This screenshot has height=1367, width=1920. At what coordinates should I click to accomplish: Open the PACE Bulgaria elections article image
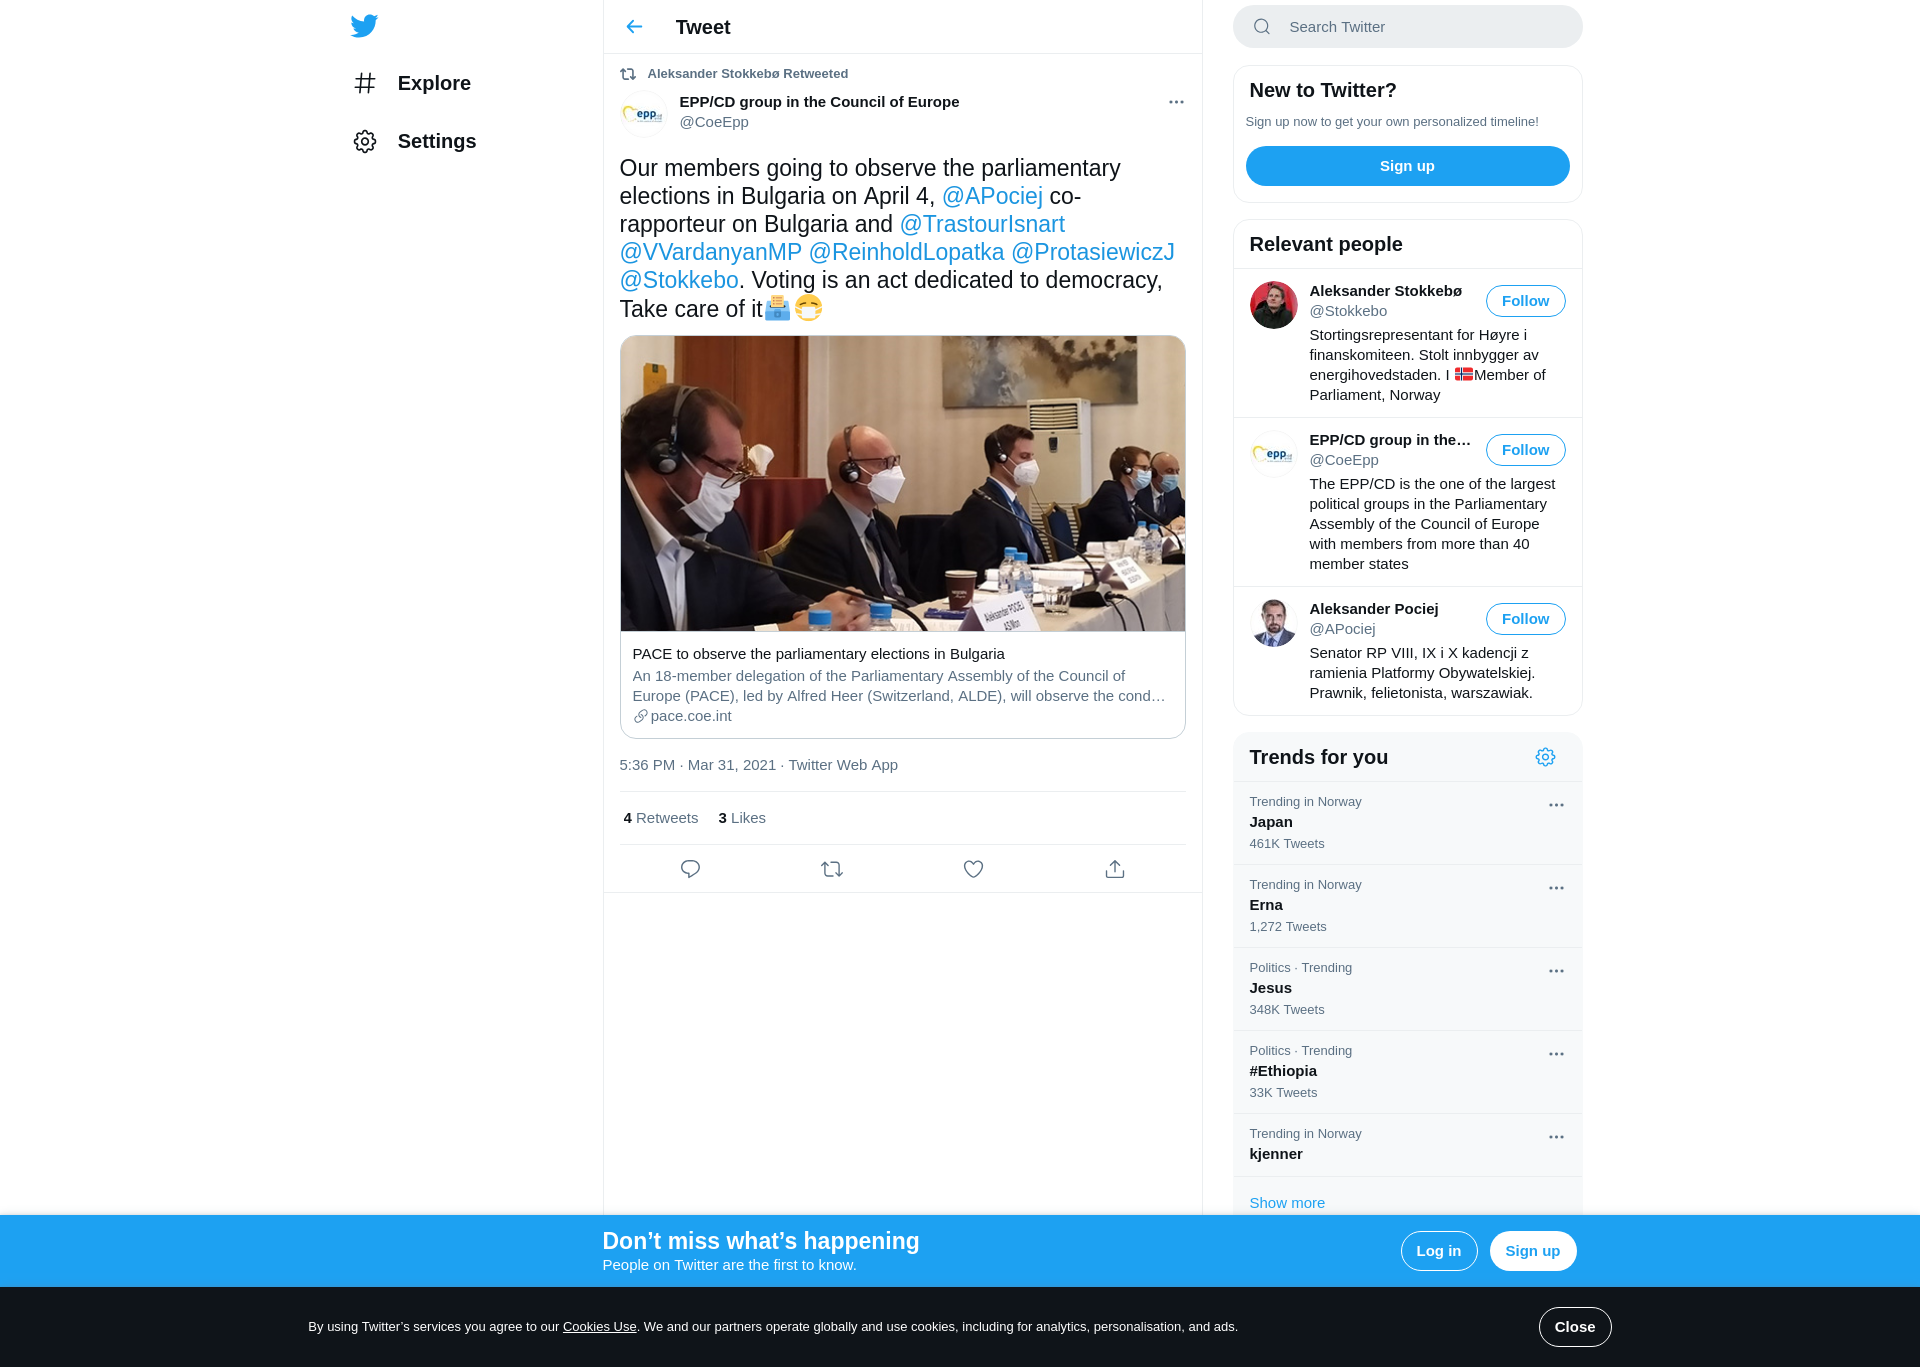tap(902, 483)
